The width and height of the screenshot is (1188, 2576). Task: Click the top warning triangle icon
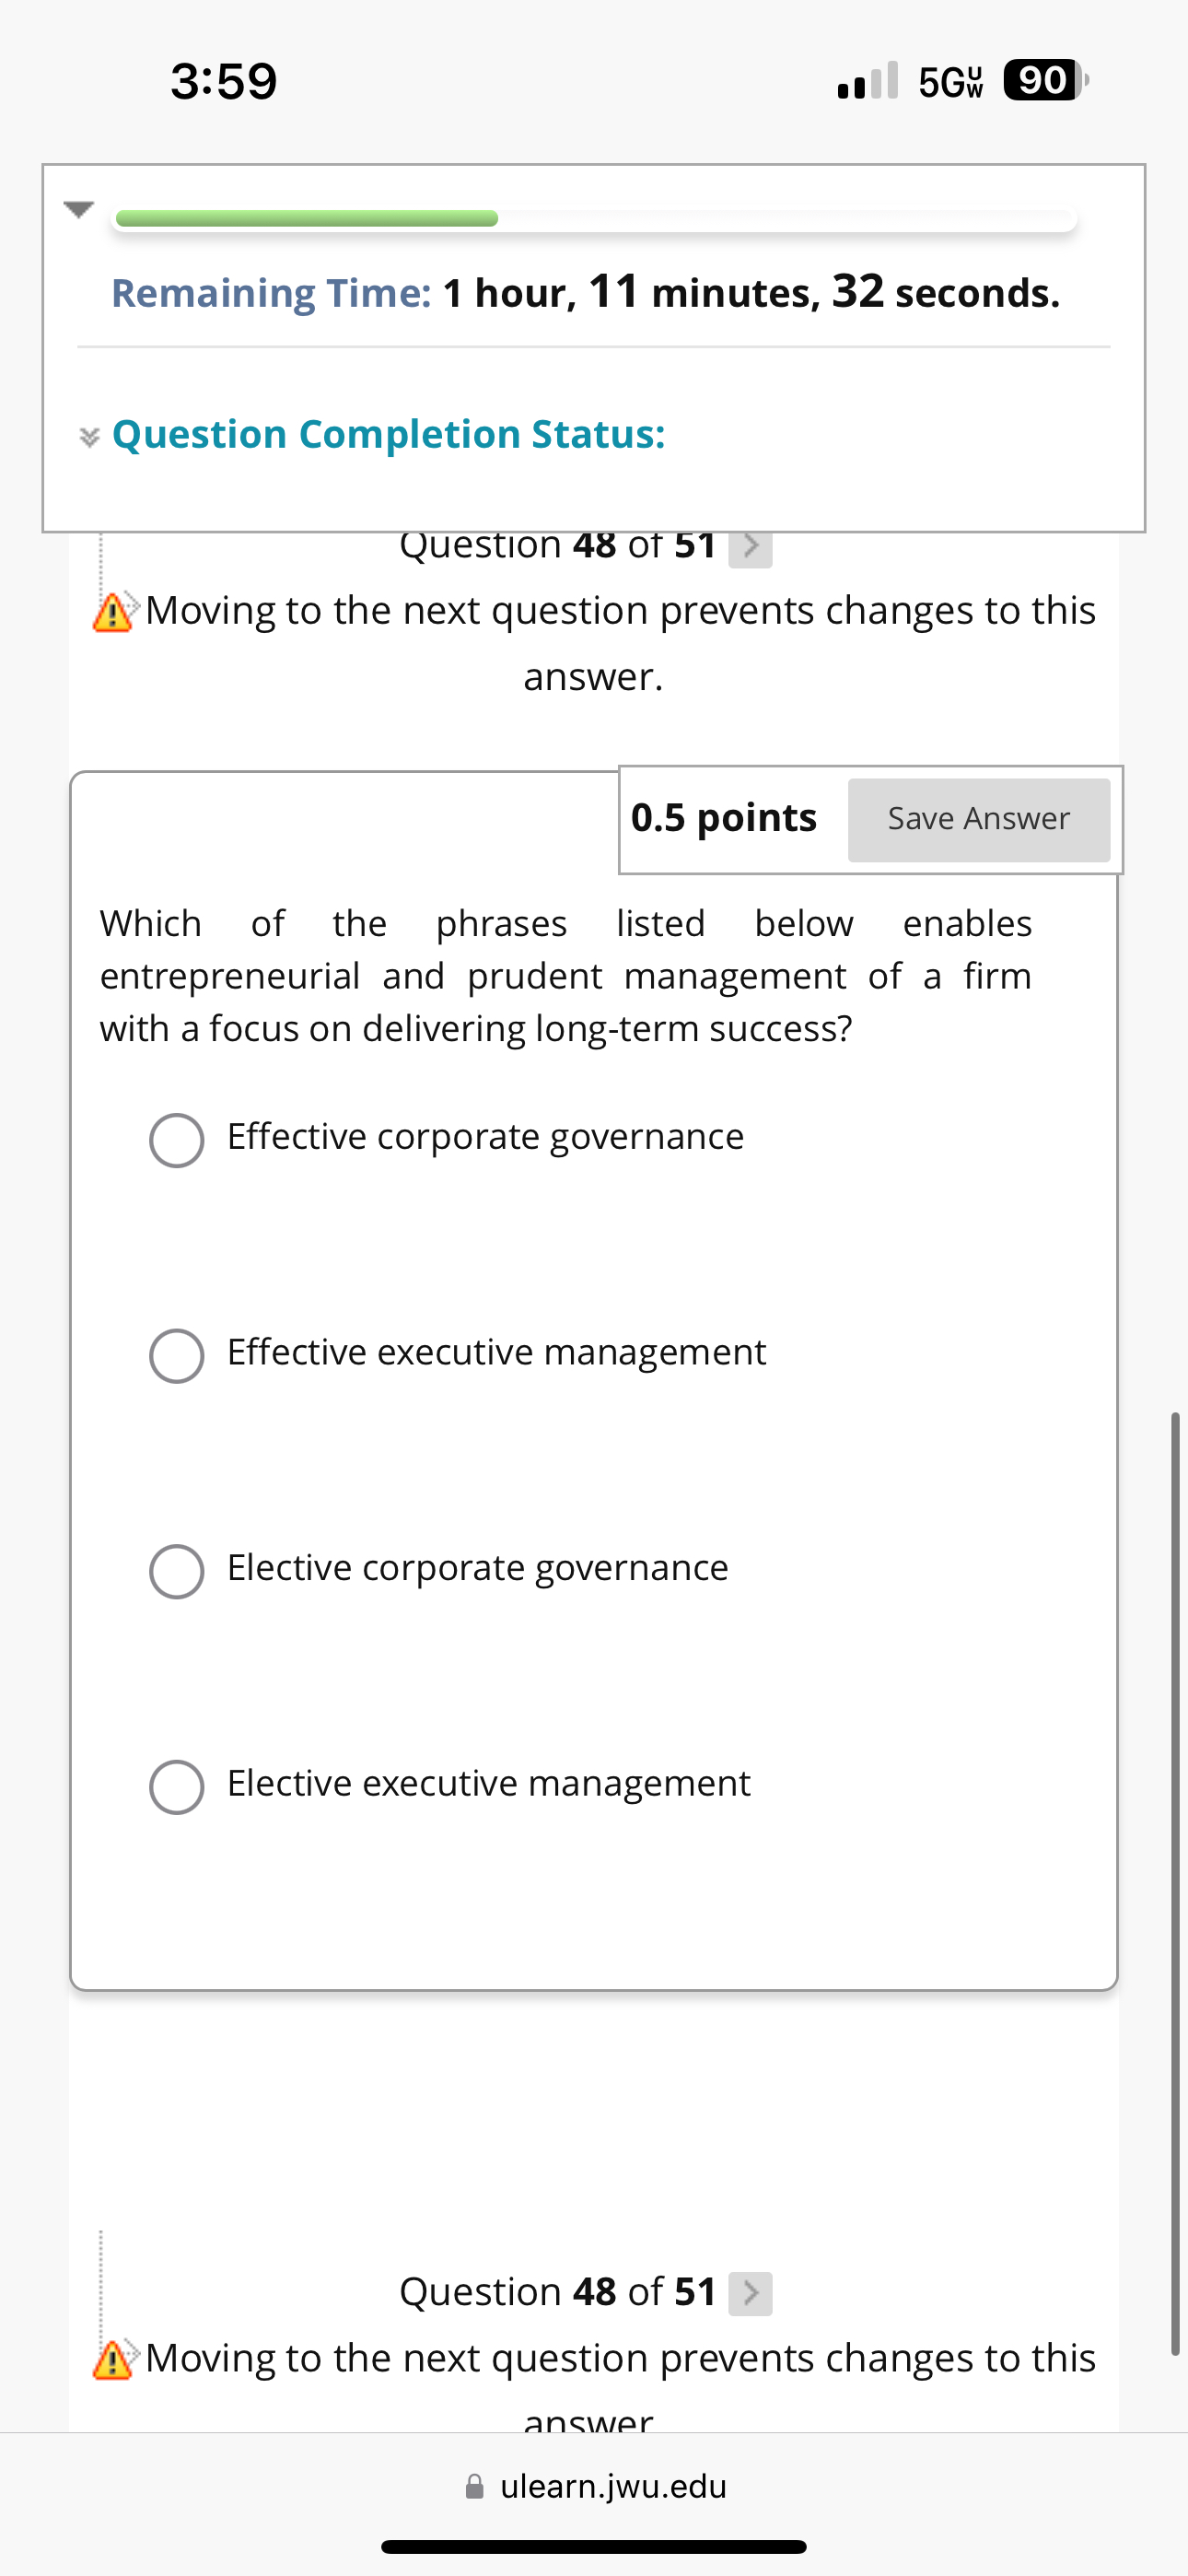pyautogui.click(x=113, y=612)
